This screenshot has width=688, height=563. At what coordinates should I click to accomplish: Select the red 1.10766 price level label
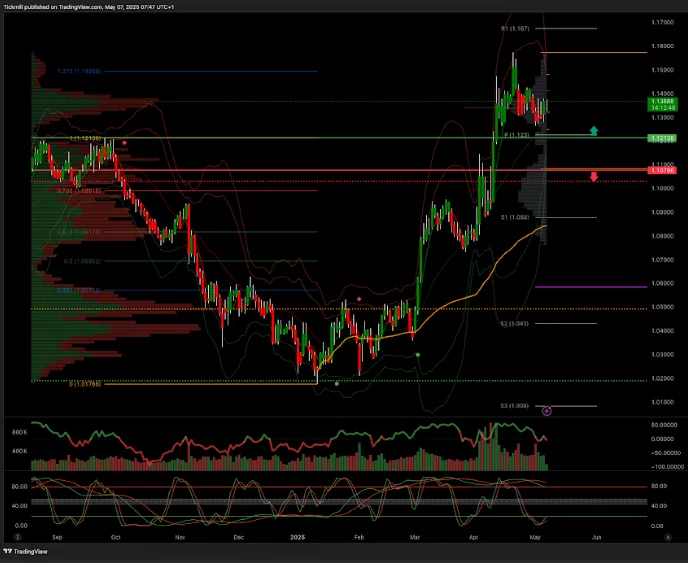(x=661, y=171)
